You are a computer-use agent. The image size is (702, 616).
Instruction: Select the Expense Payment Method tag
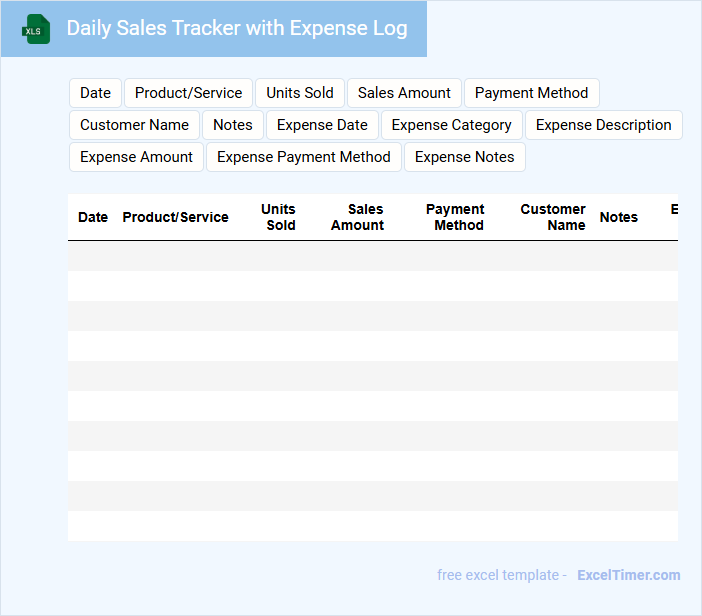(304, 157)
